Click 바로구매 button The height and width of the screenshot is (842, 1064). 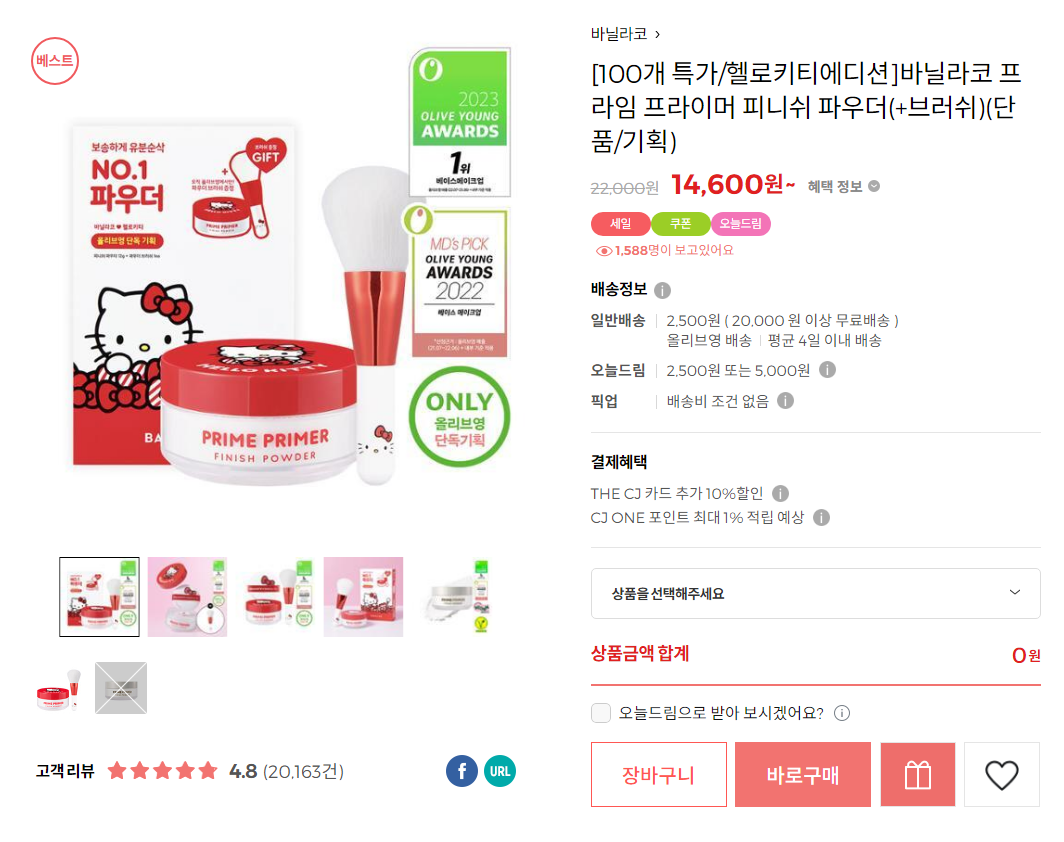[x=803, y=774]
